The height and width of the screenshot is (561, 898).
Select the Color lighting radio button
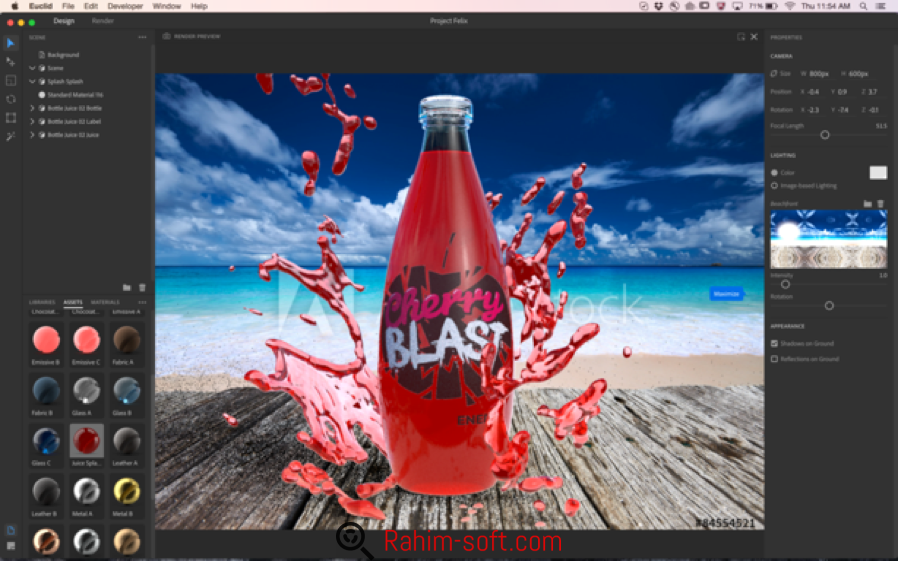coord(774,172)
